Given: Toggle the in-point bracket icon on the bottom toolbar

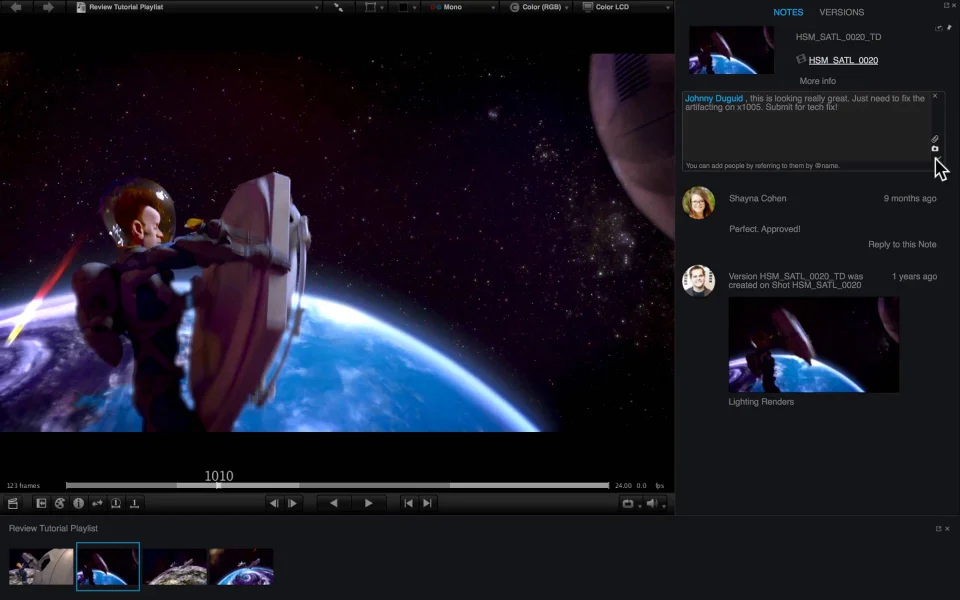Looking at the screenshot, I should [x=41, y=503].
